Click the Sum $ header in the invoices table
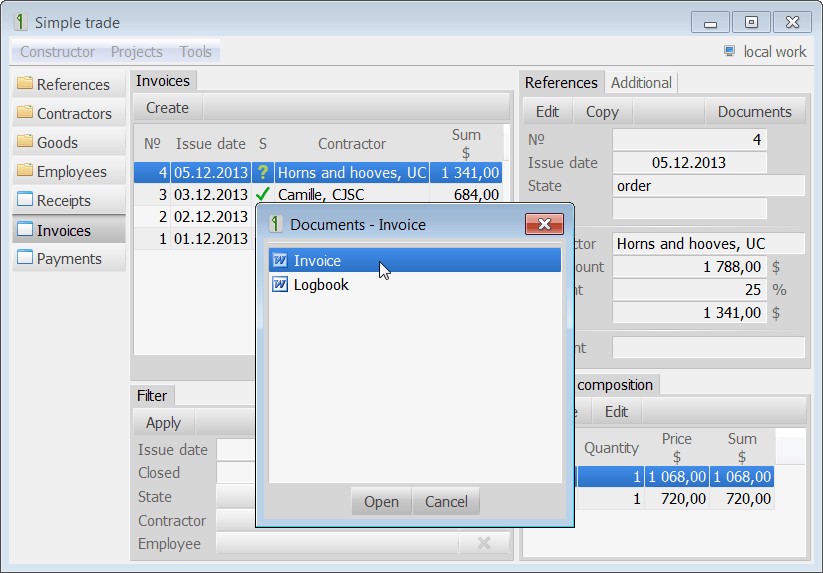 (466, 143)
